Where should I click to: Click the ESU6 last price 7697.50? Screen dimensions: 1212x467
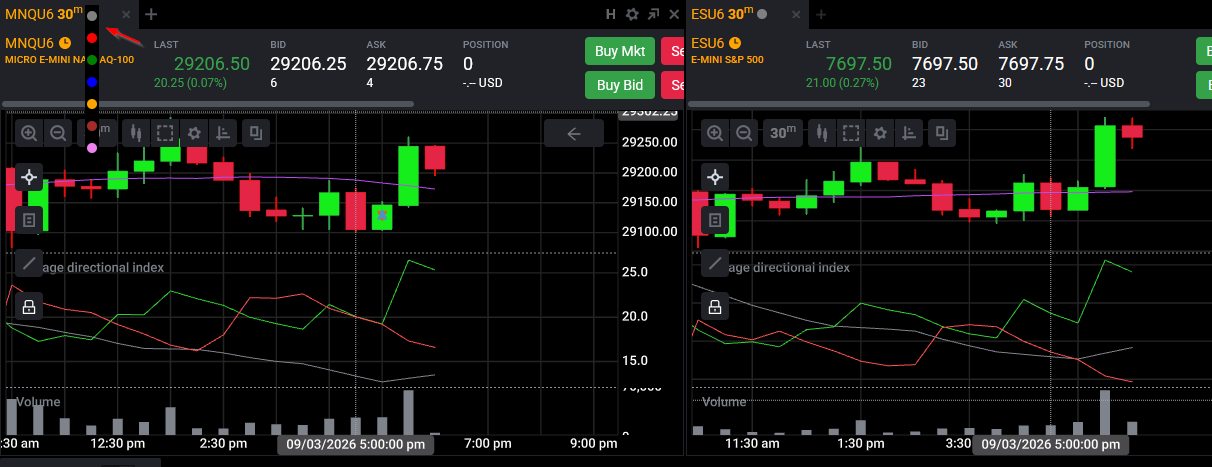tap(859, 63)
